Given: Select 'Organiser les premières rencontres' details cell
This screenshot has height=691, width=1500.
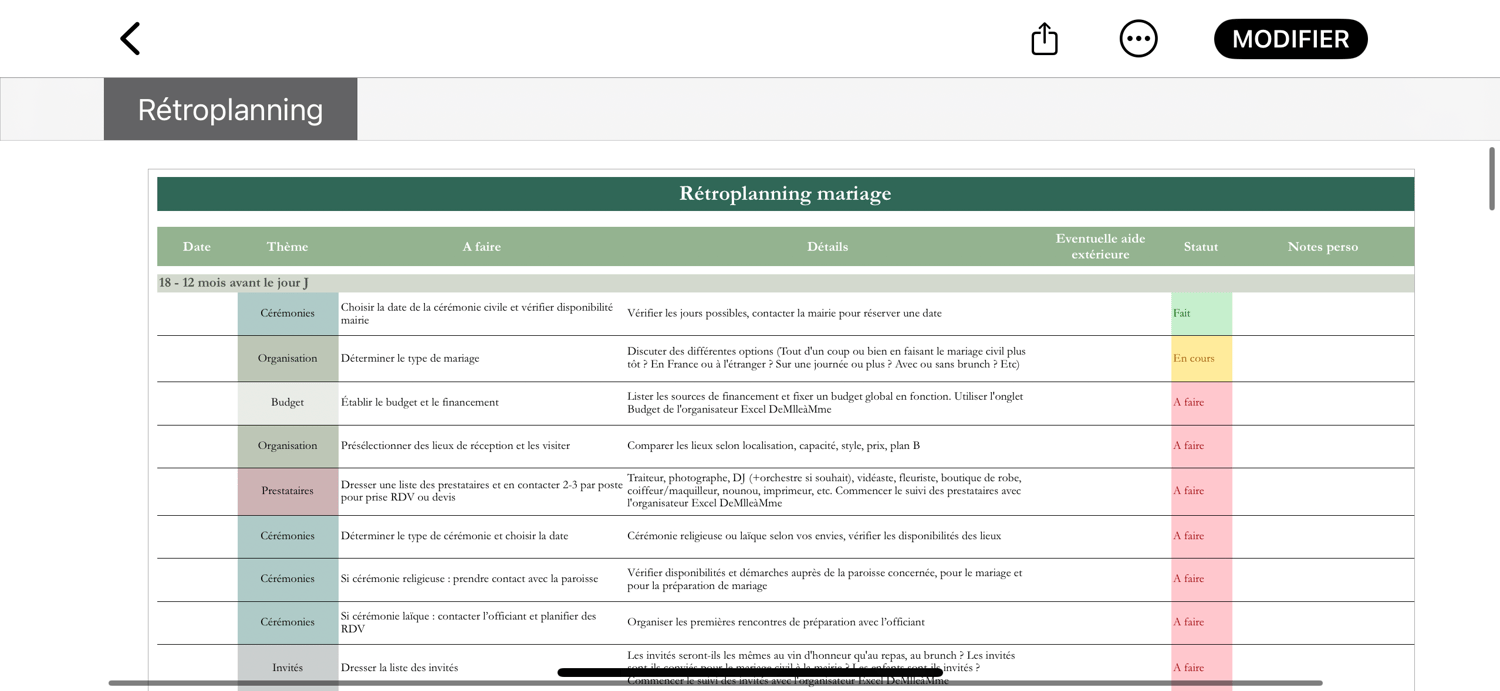Looking at the screenshot, I should [x=827, y=622].
